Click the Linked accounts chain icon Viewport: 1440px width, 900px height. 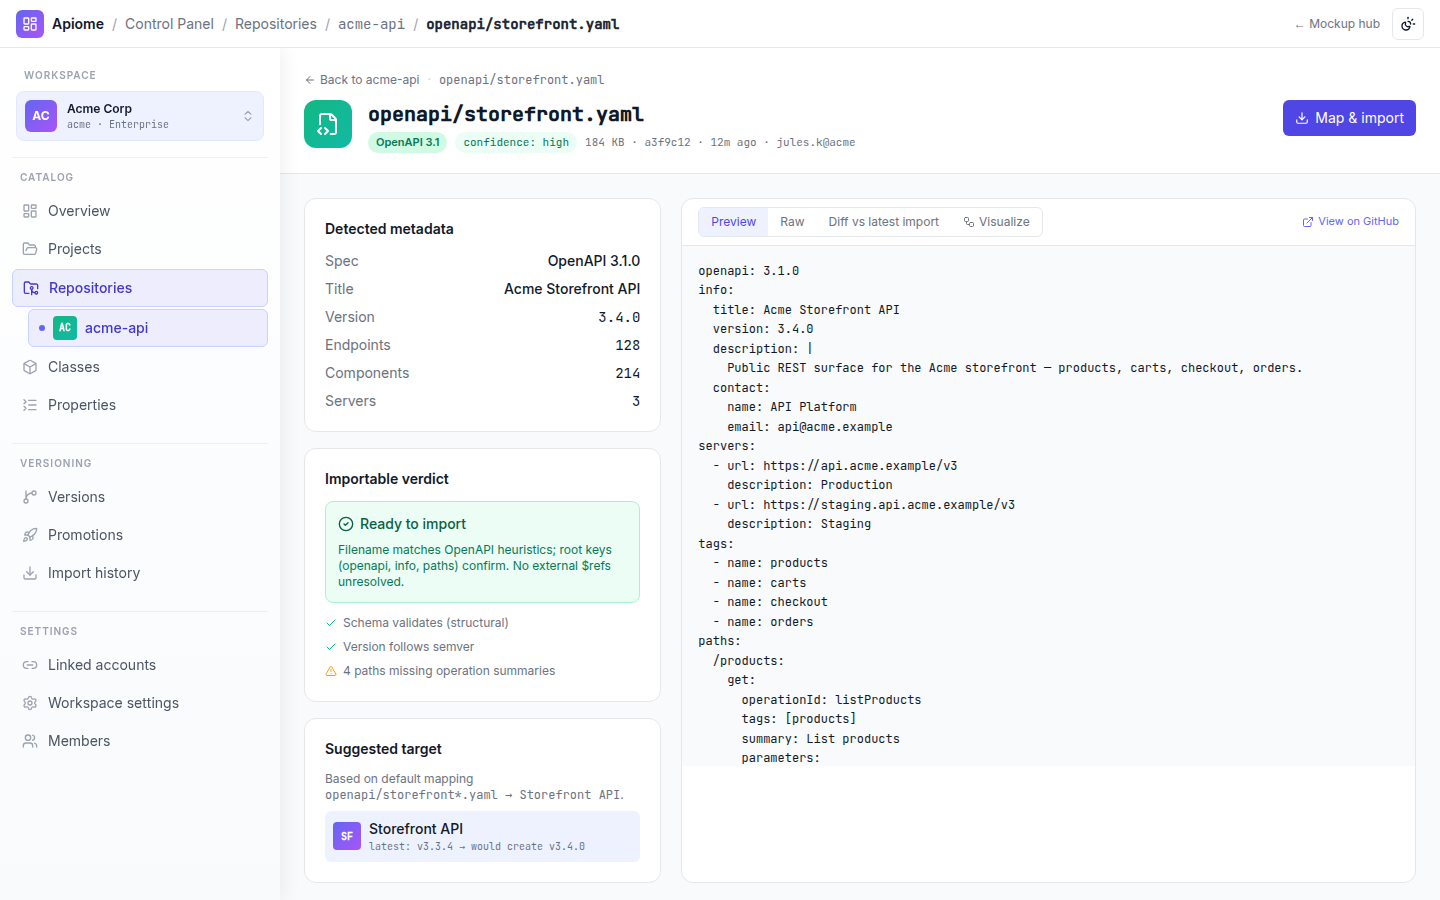[30, 665]
